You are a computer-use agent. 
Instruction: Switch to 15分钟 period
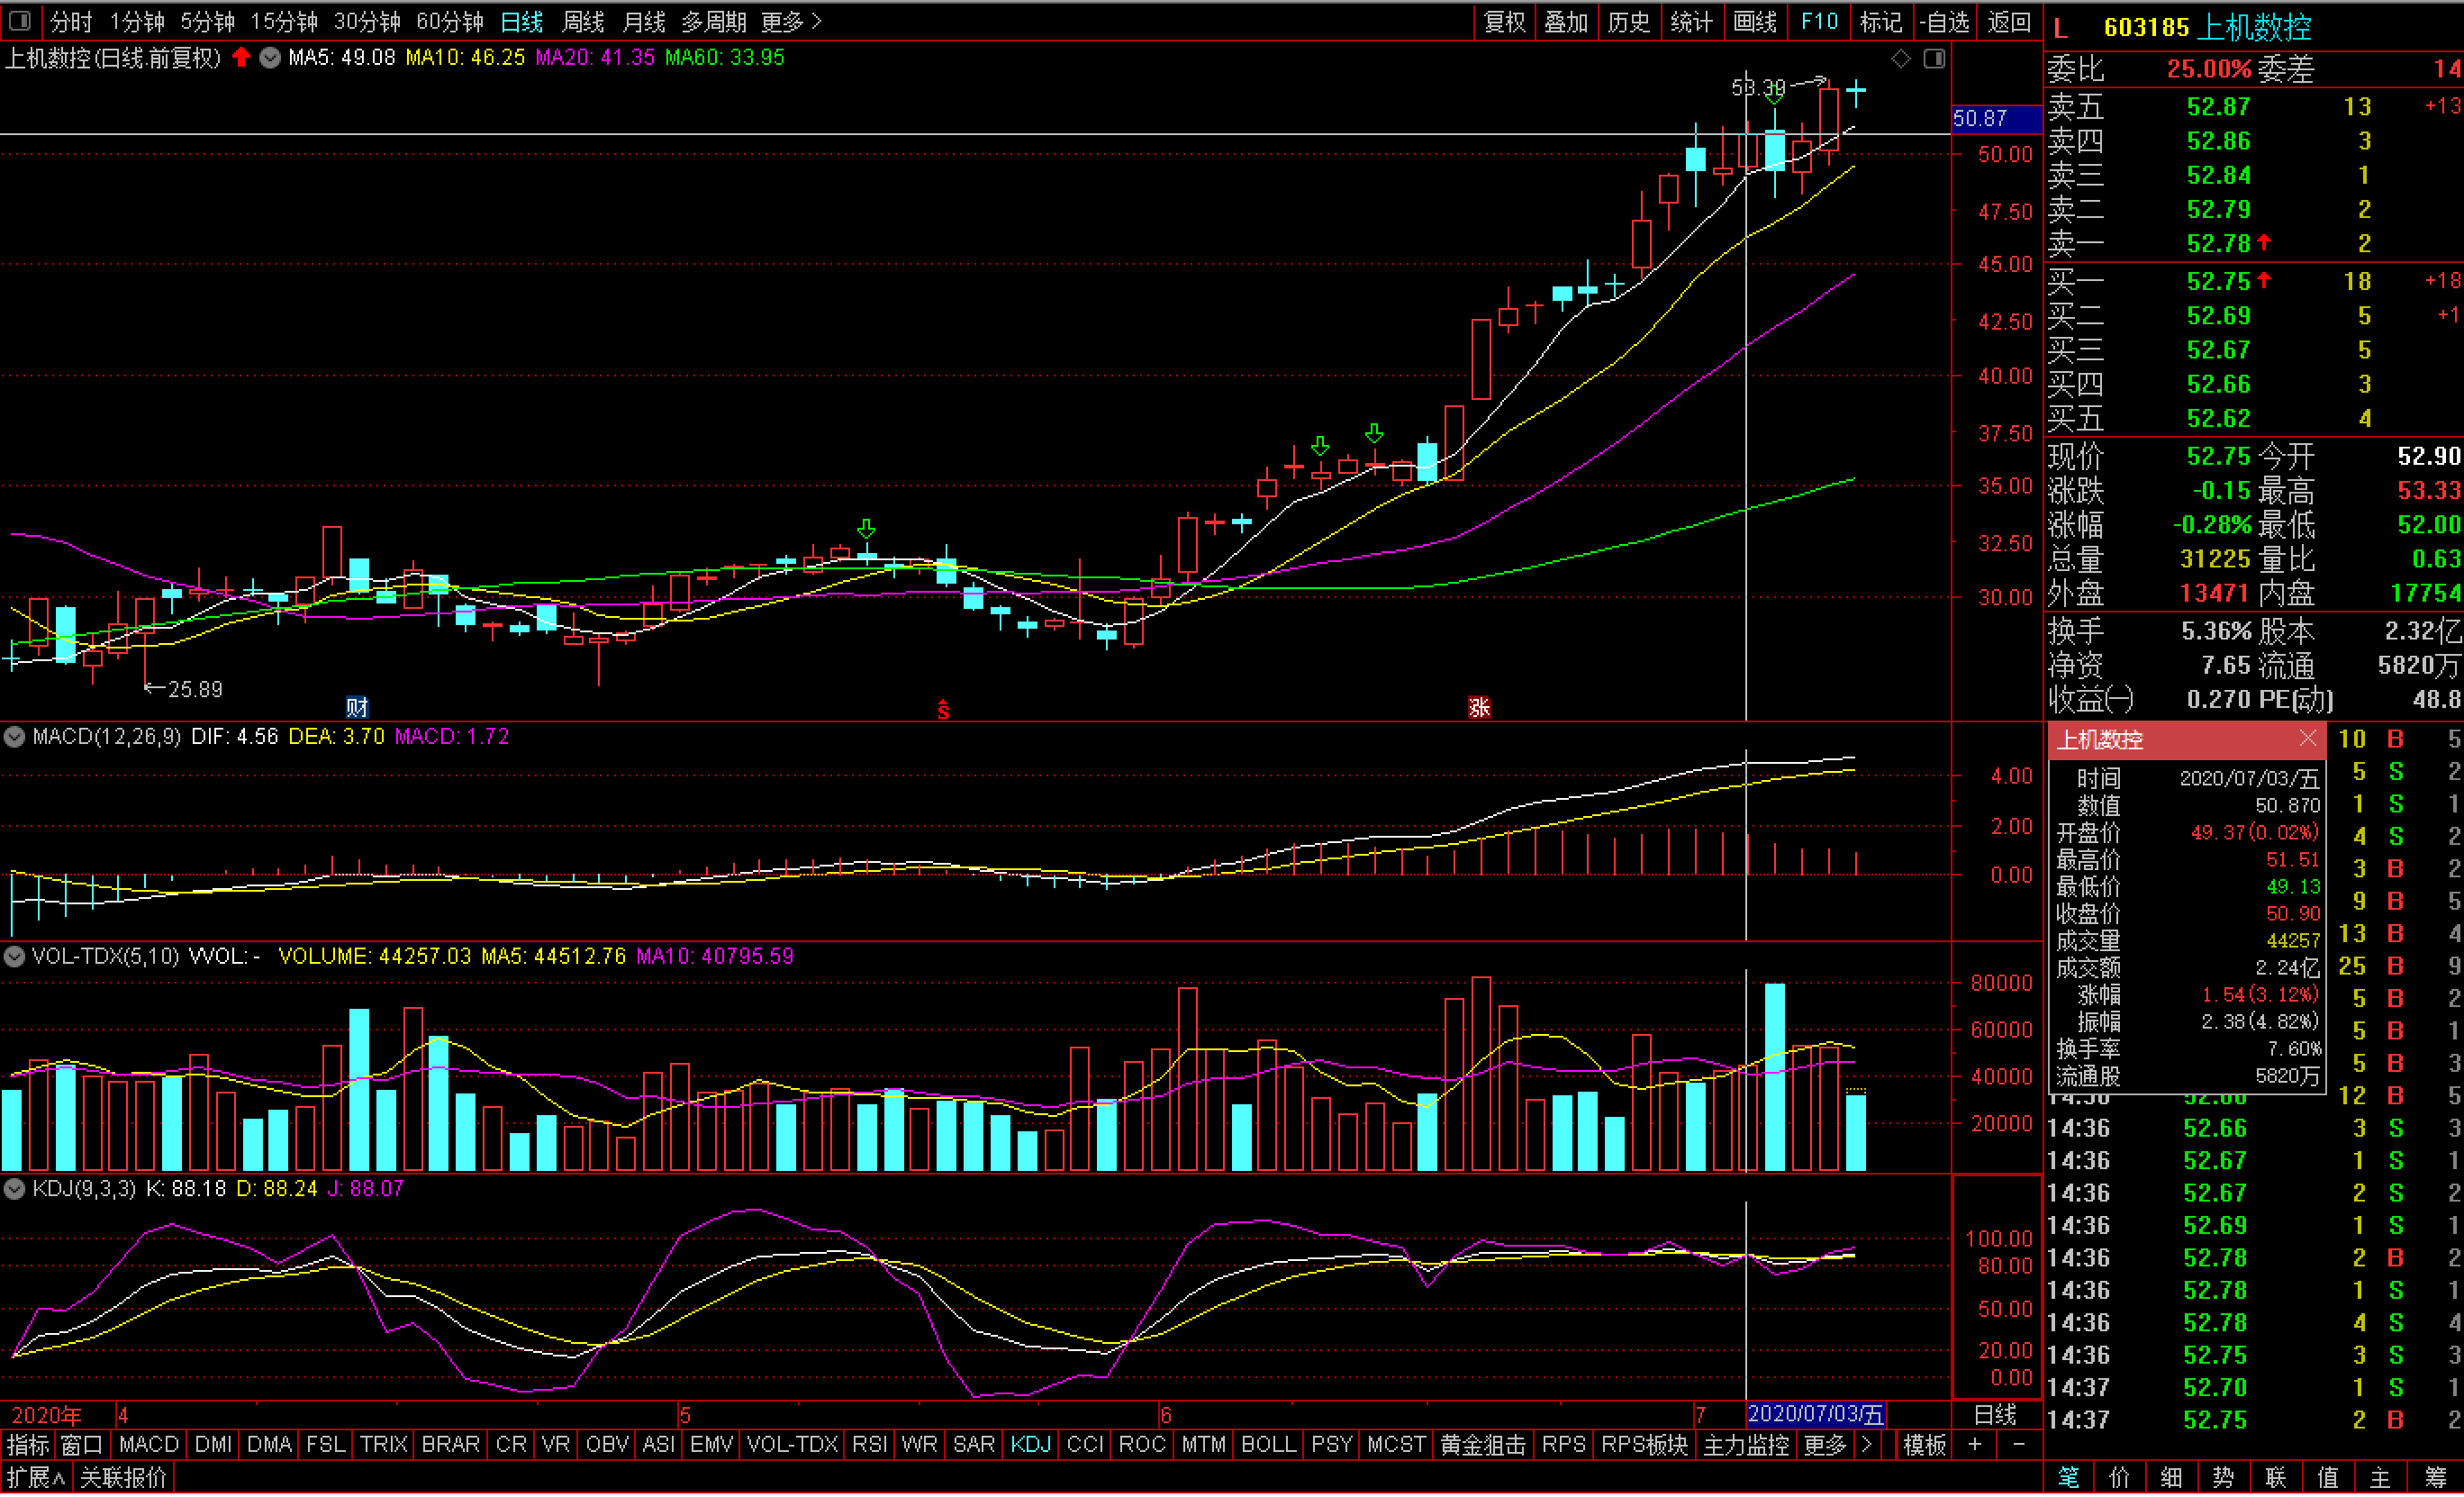pos(284,21)
